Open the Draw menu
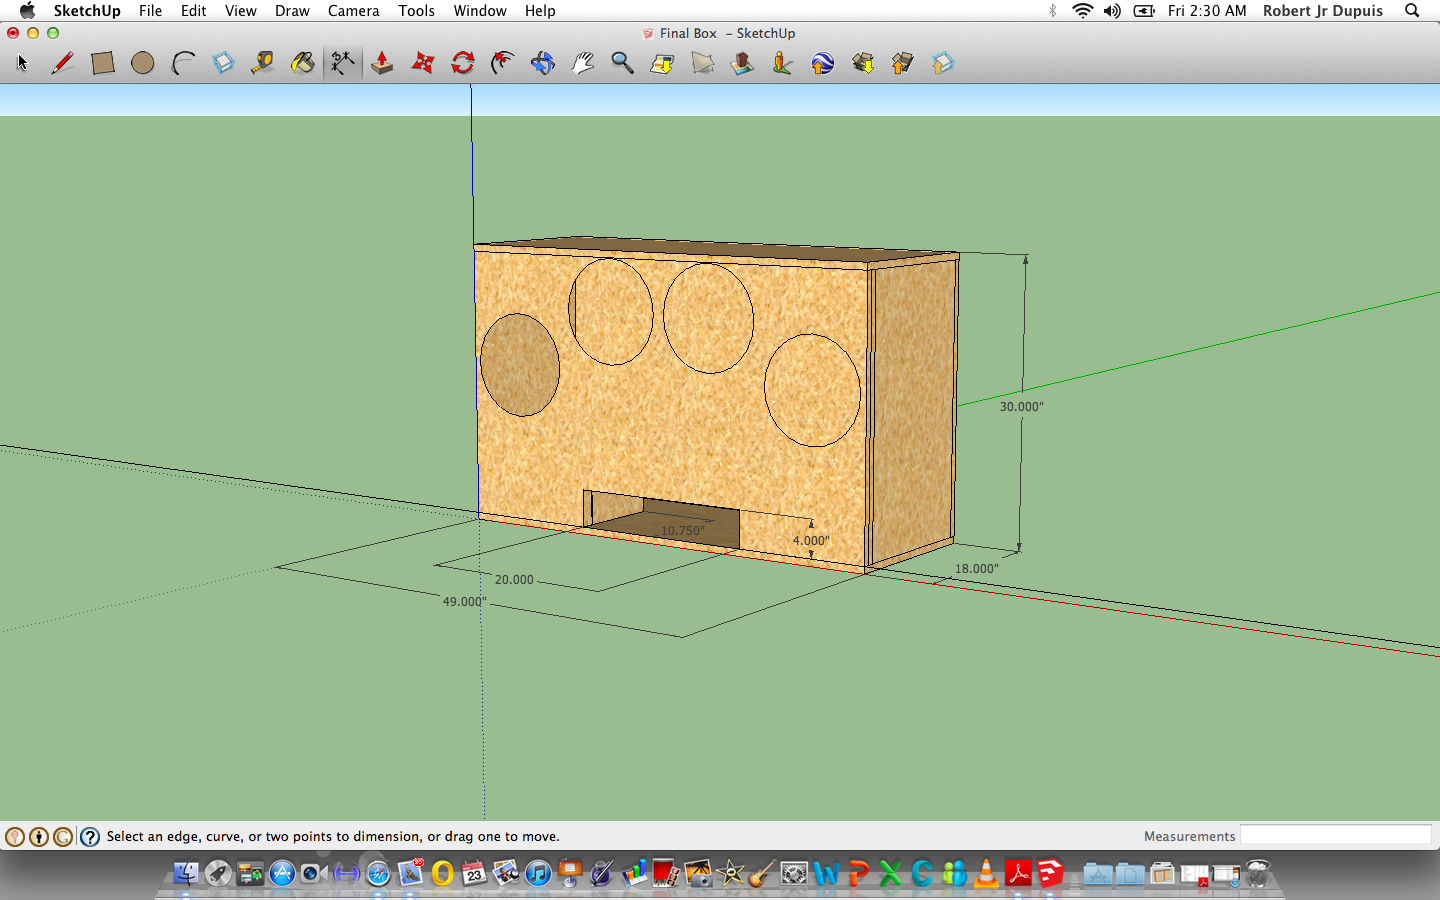1440x900 pixels. 292,11
